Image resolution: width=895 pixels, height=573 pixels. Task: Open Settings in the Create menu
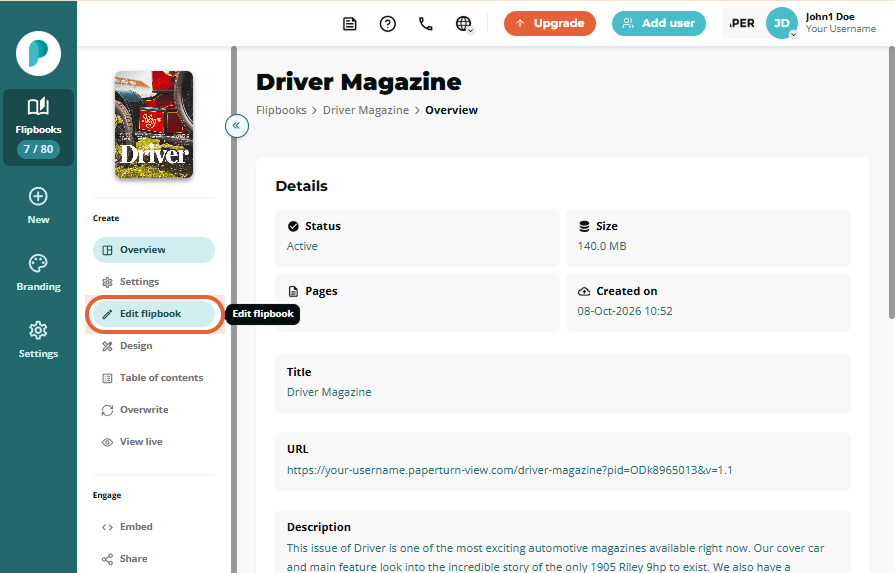pyautogui.click(x=154, y=282)
